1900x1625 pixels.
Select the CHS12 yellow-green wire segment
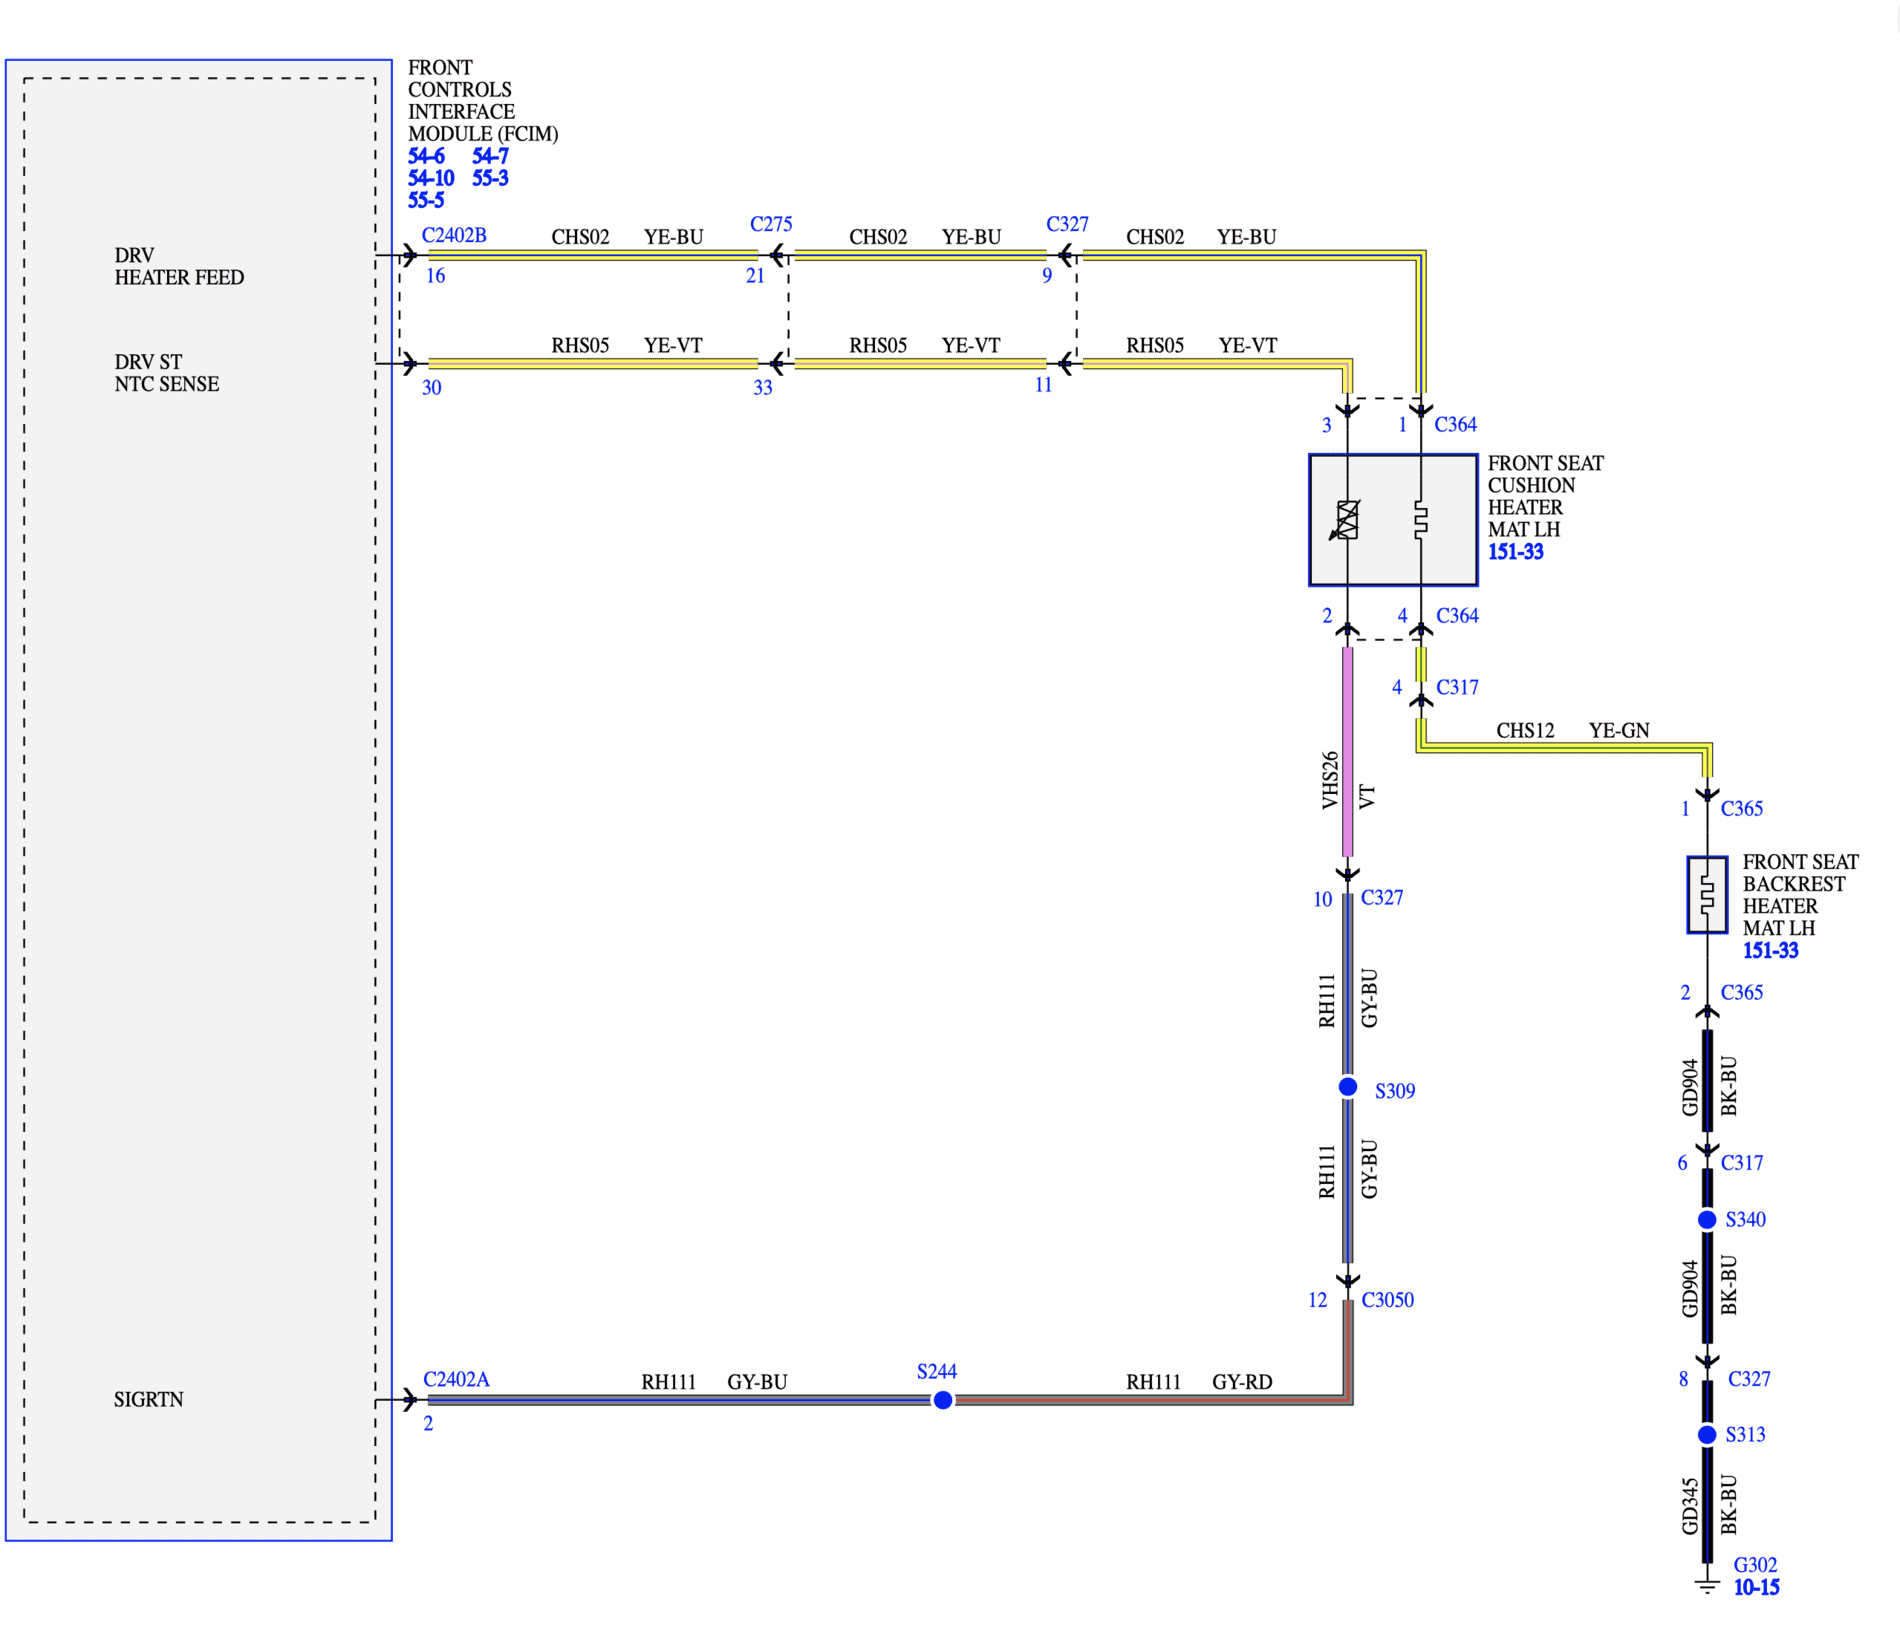(x=1565, y=746)
